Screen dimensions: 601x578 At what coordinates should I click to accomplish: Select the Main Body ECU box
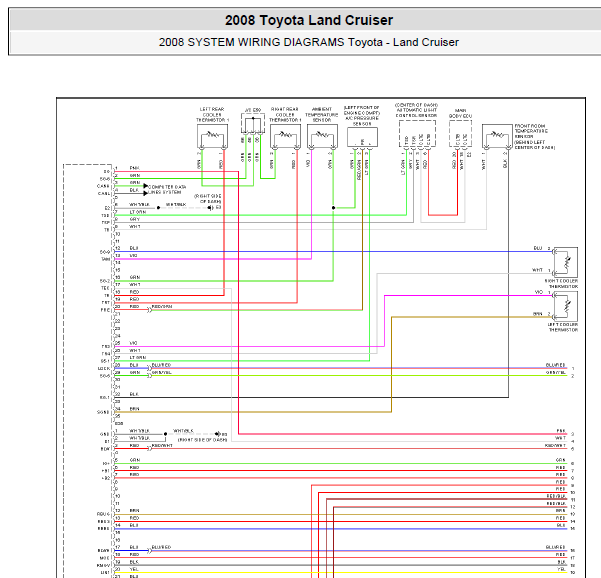click(x=460, y=134)
